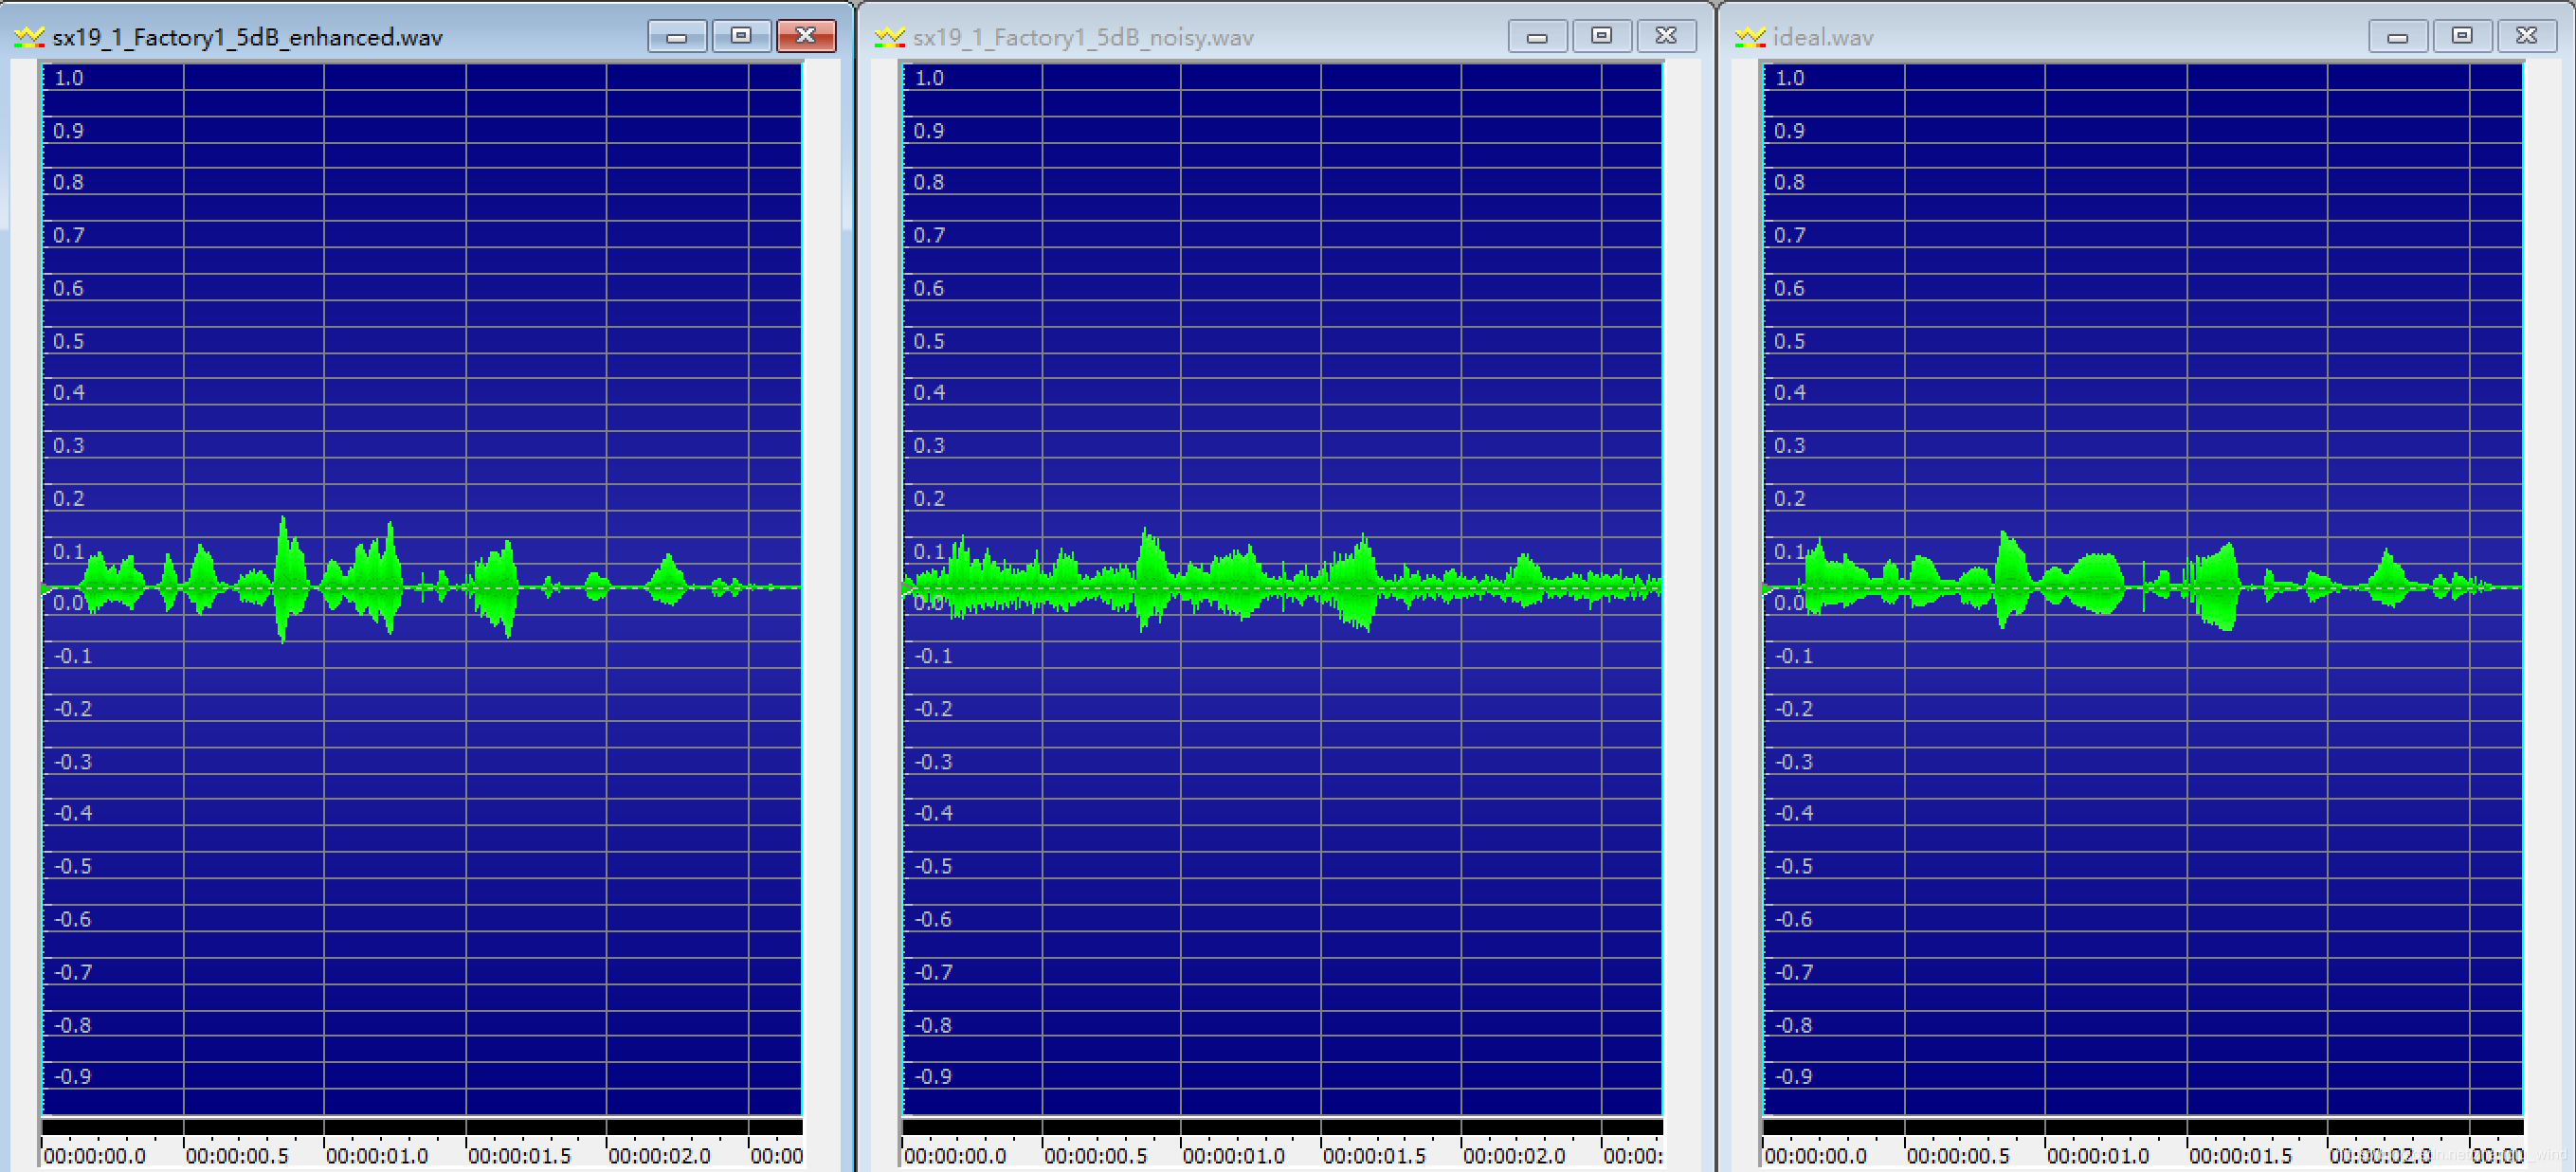Screen dimensions: 2576x1172
Task: Click the 00:00:01.0 time label in ideal window
Action: click(x=2098, y=1156)
